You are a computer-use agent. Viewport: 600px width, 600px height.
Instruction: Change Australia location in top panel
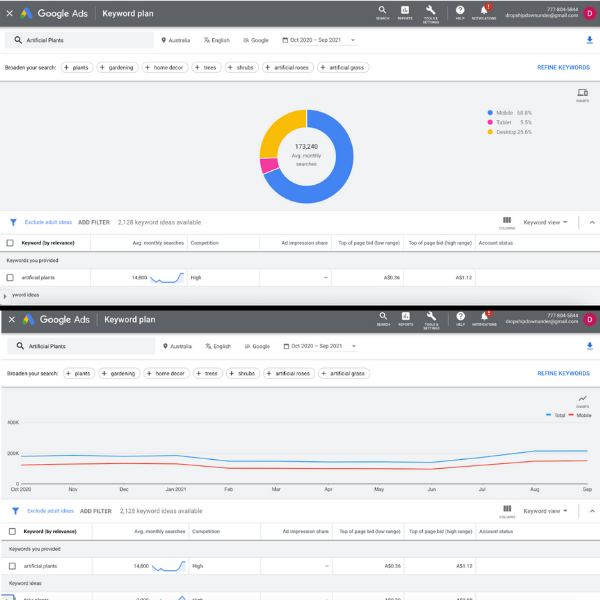click(176, 40)
